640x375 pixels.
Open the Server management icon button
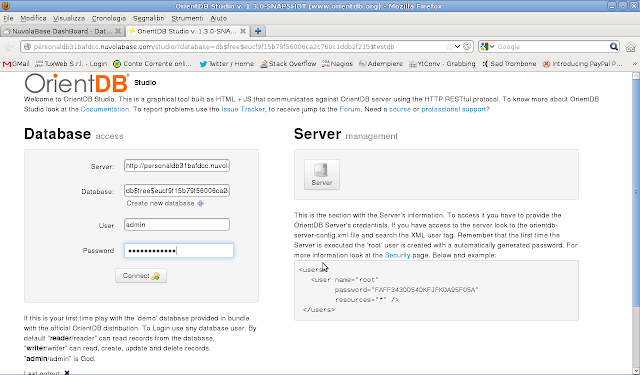322,174
